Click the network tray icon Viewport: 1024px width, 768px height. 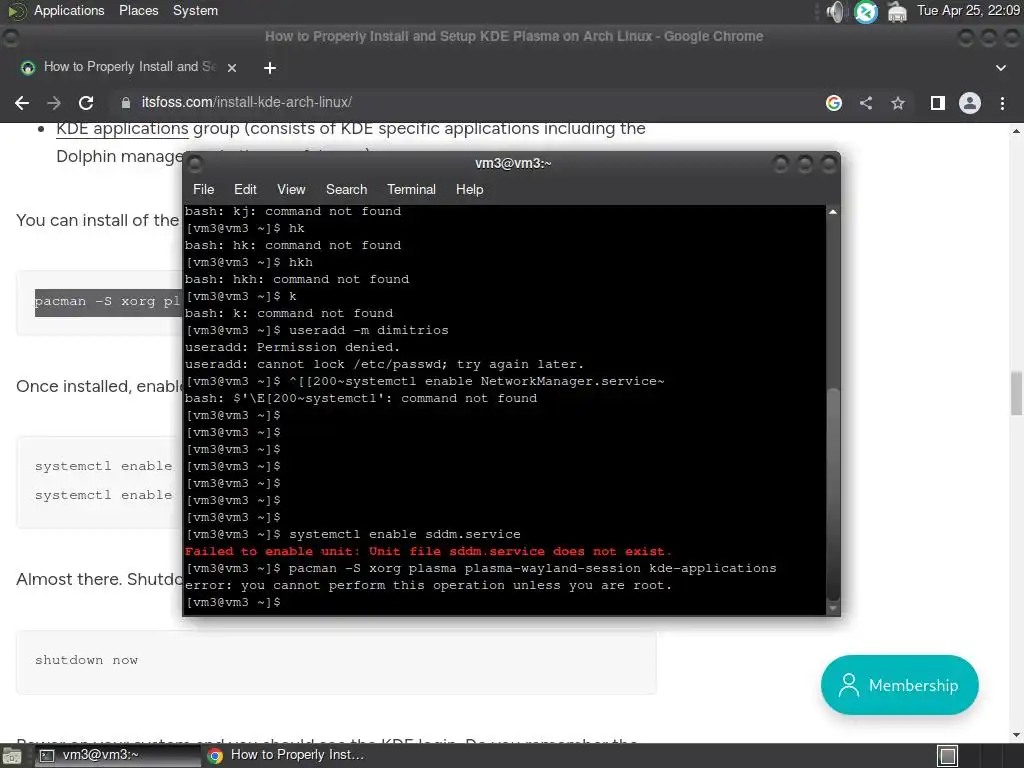tap(897, 11)
